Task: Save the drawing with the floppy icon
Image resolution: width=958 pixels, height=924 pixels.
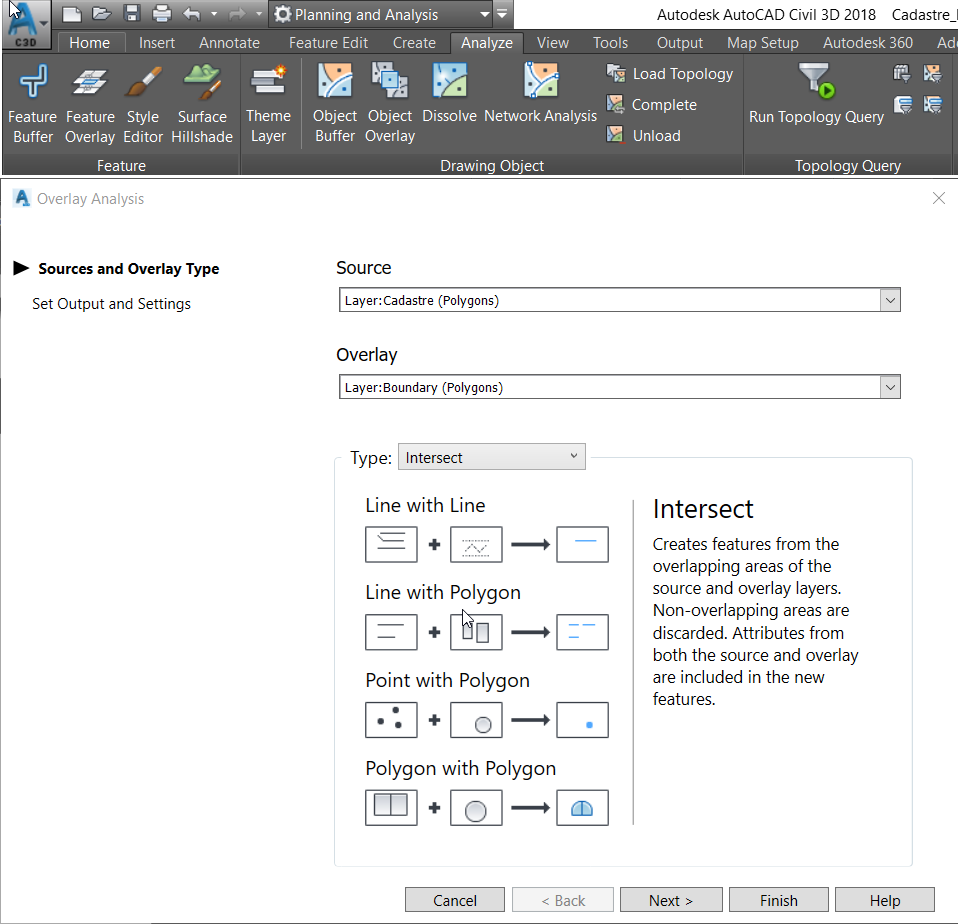Action: coord(131,14)
